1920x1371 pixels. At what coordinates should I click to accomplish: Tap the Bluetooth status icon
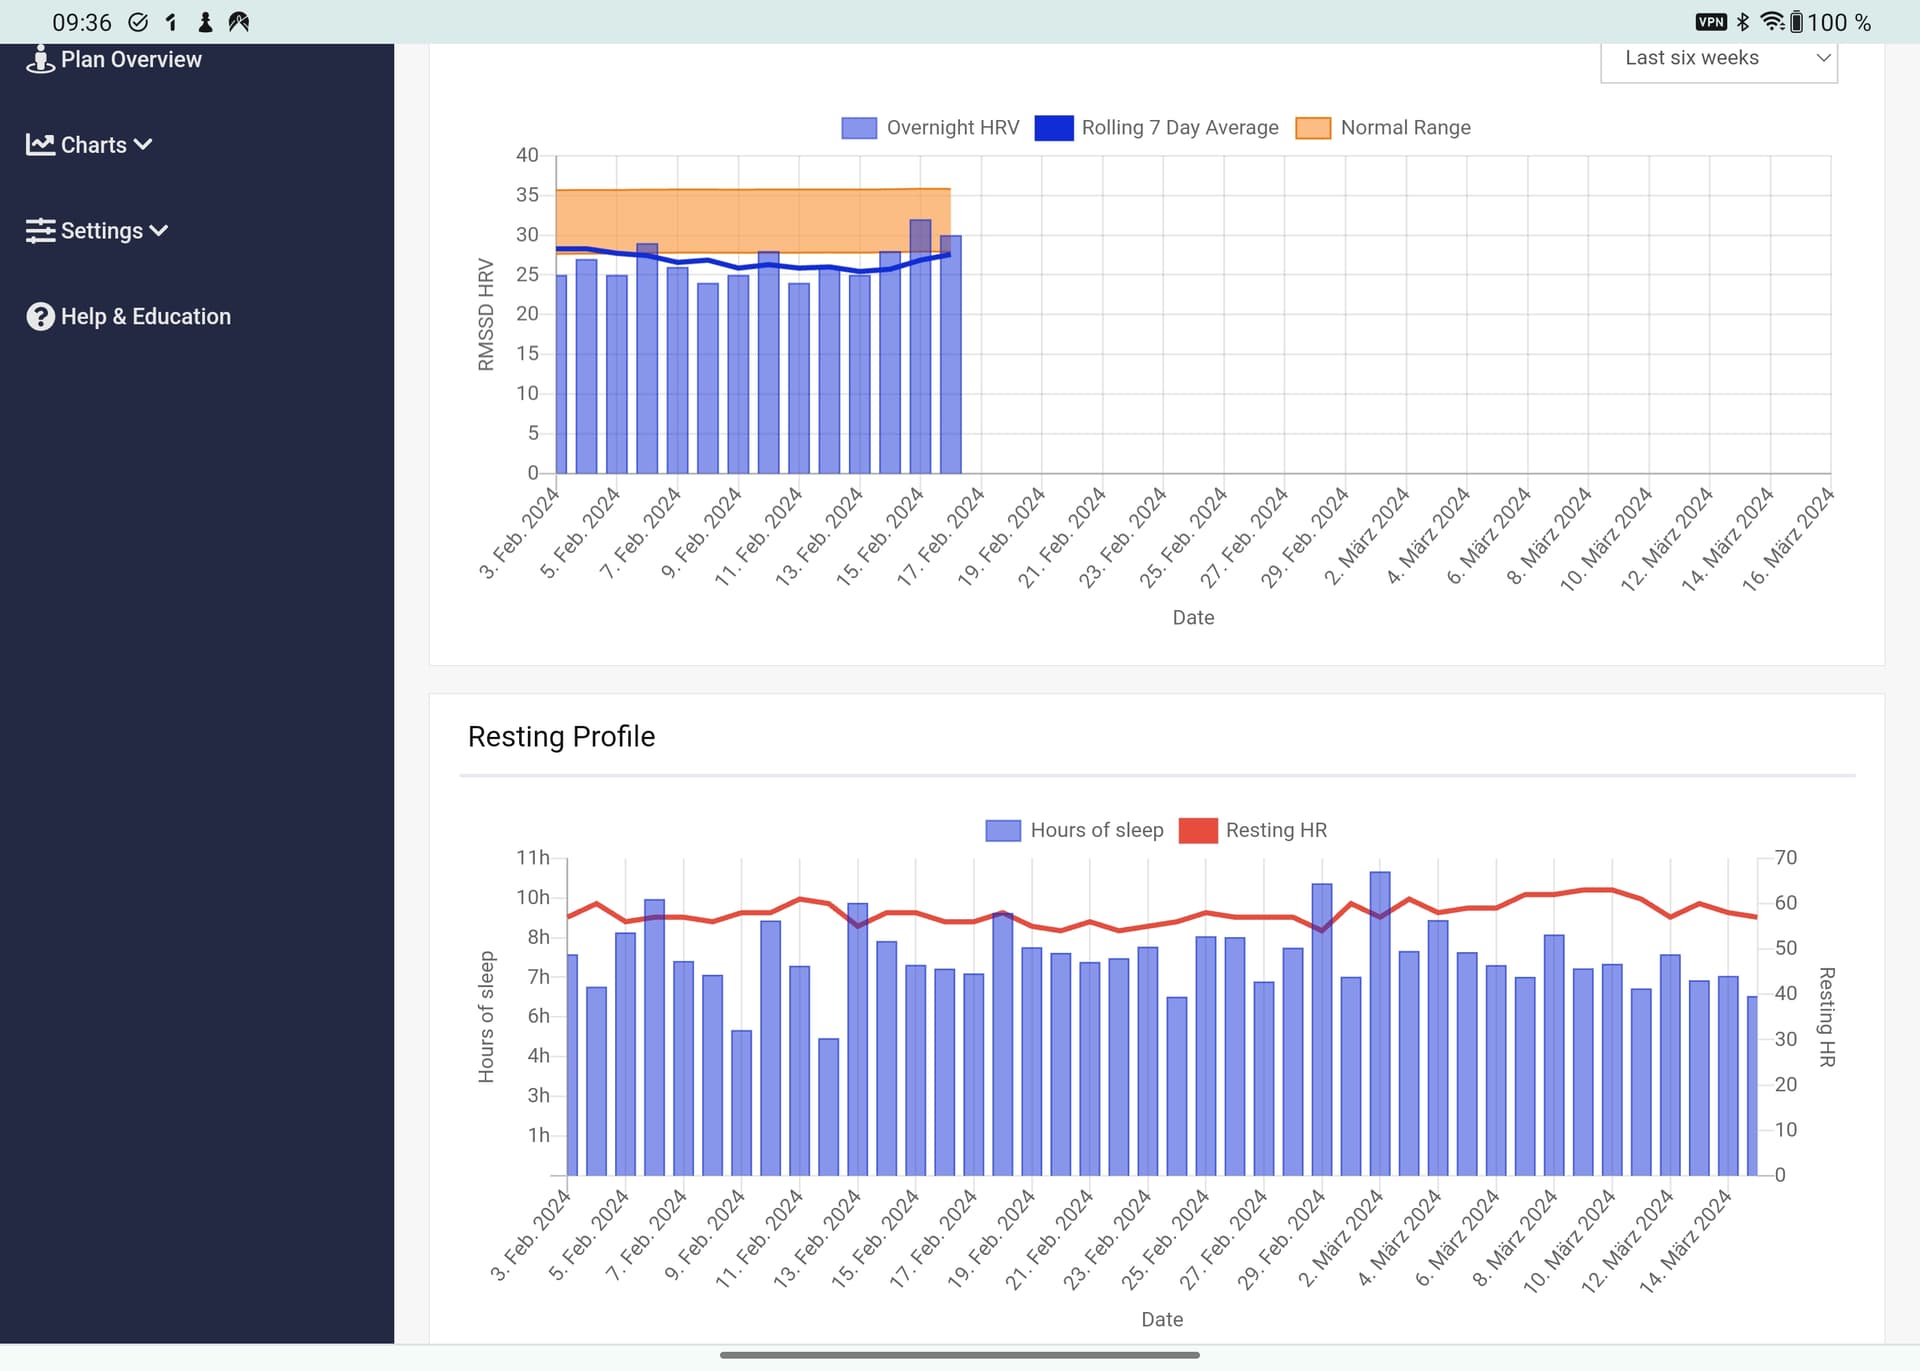pyautogui.click(x=1743, y=22)
